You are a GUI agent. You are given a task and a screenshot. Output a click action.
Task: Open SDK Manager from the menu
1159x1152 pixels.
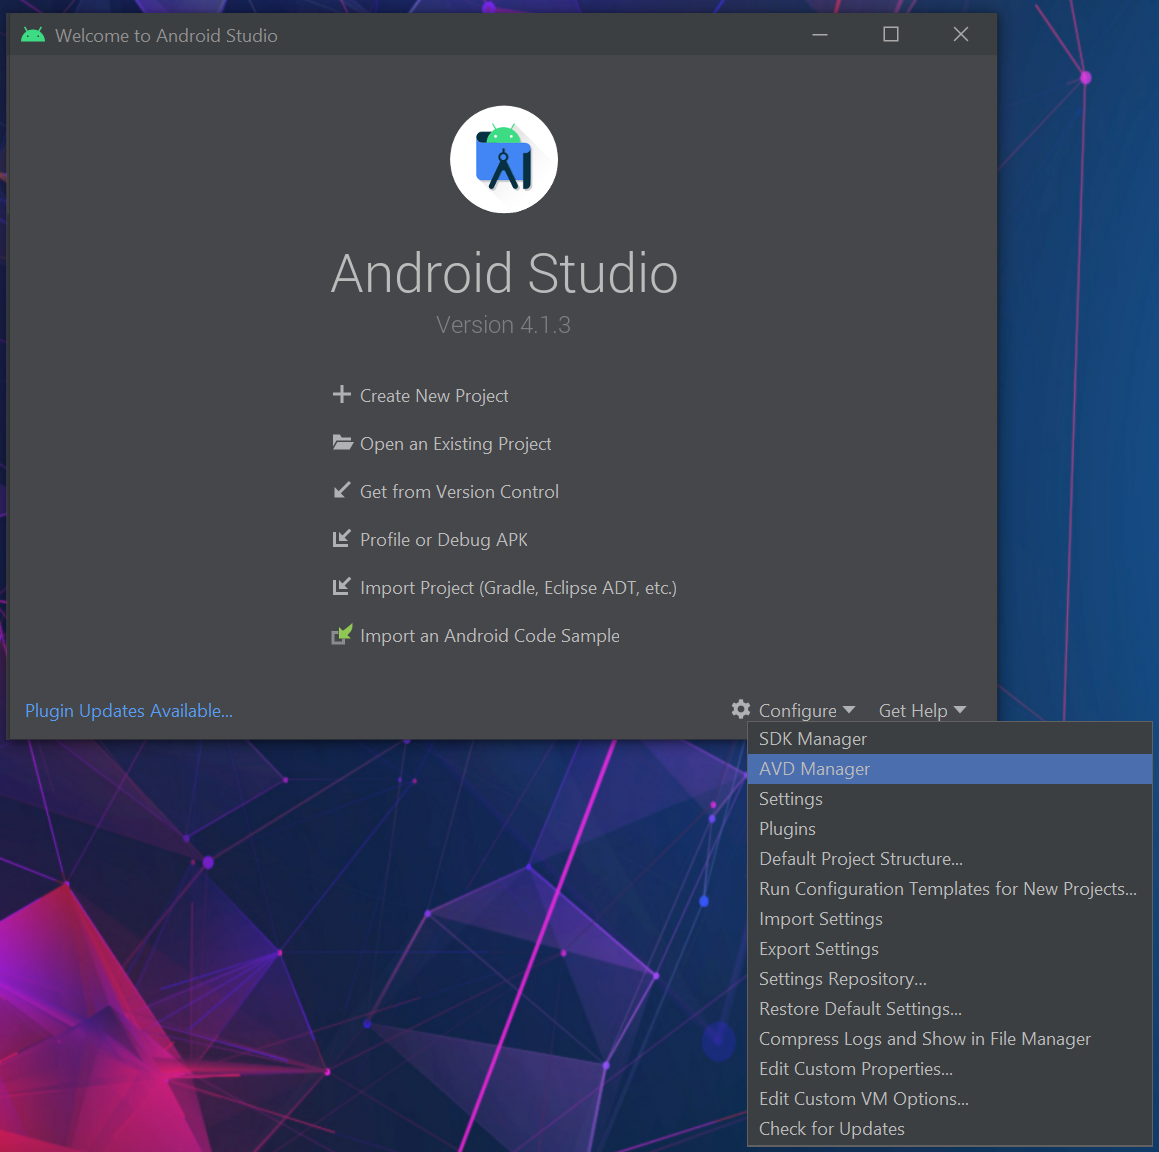tap(813, 739)
